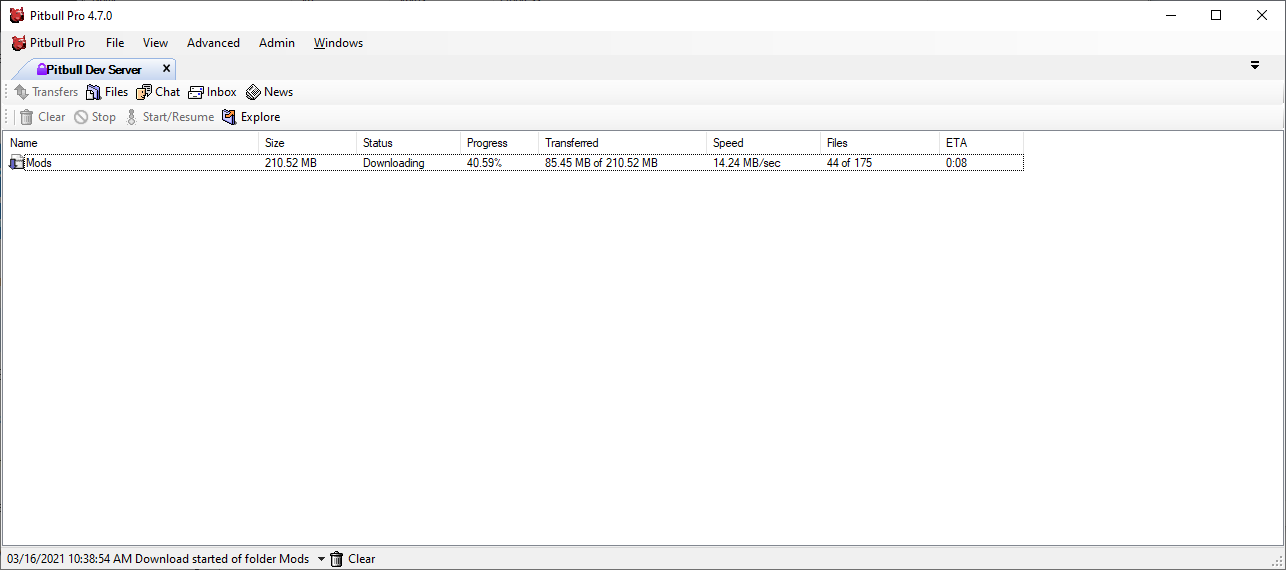The image size is (1286, 570).
Task: Sort by the Name column header
Action: point(130,143)
